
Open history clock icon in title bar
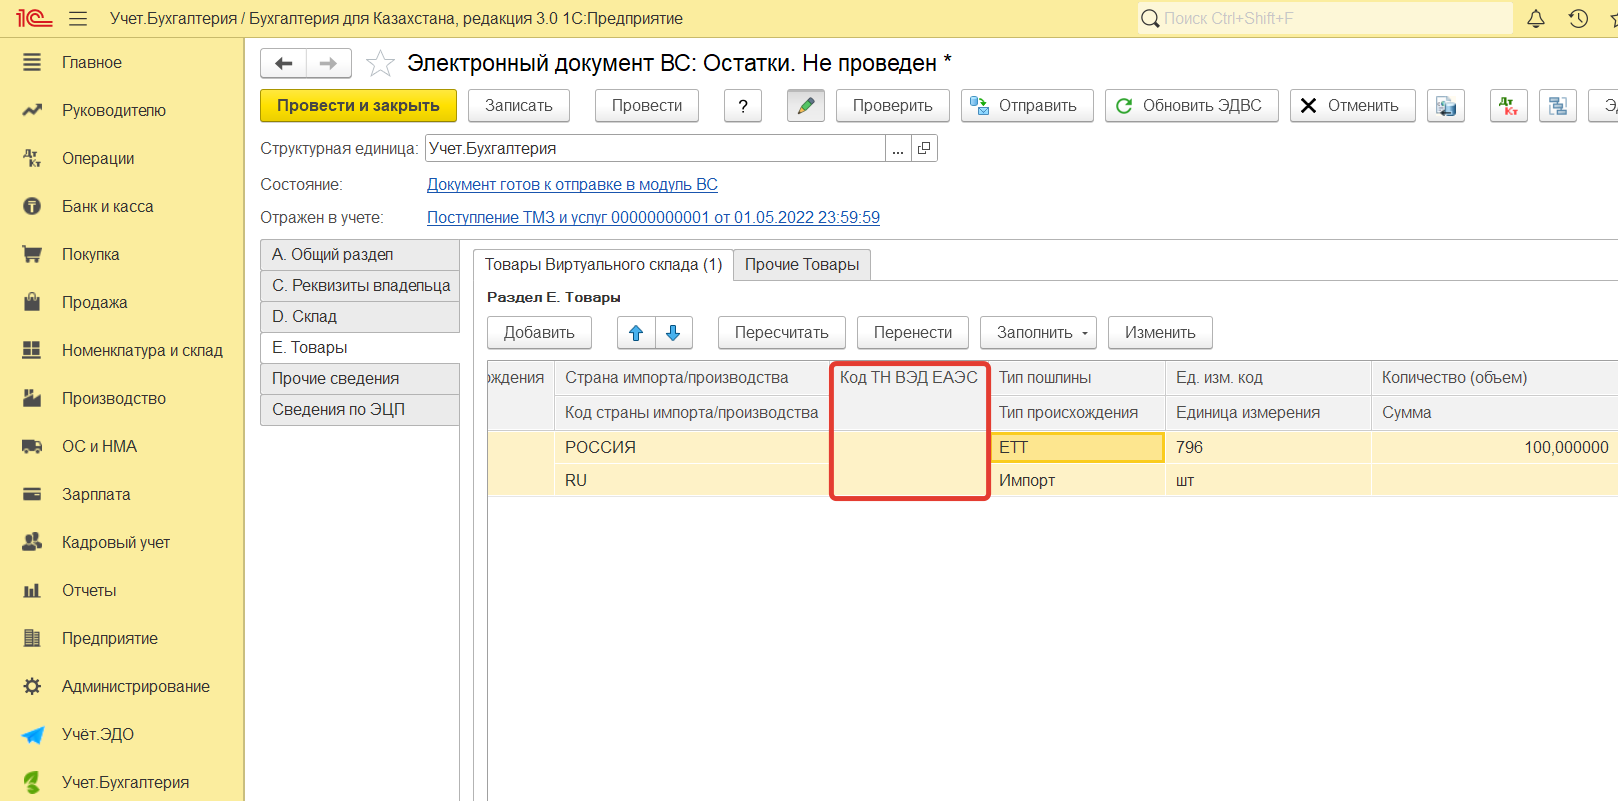[1578, 18]
